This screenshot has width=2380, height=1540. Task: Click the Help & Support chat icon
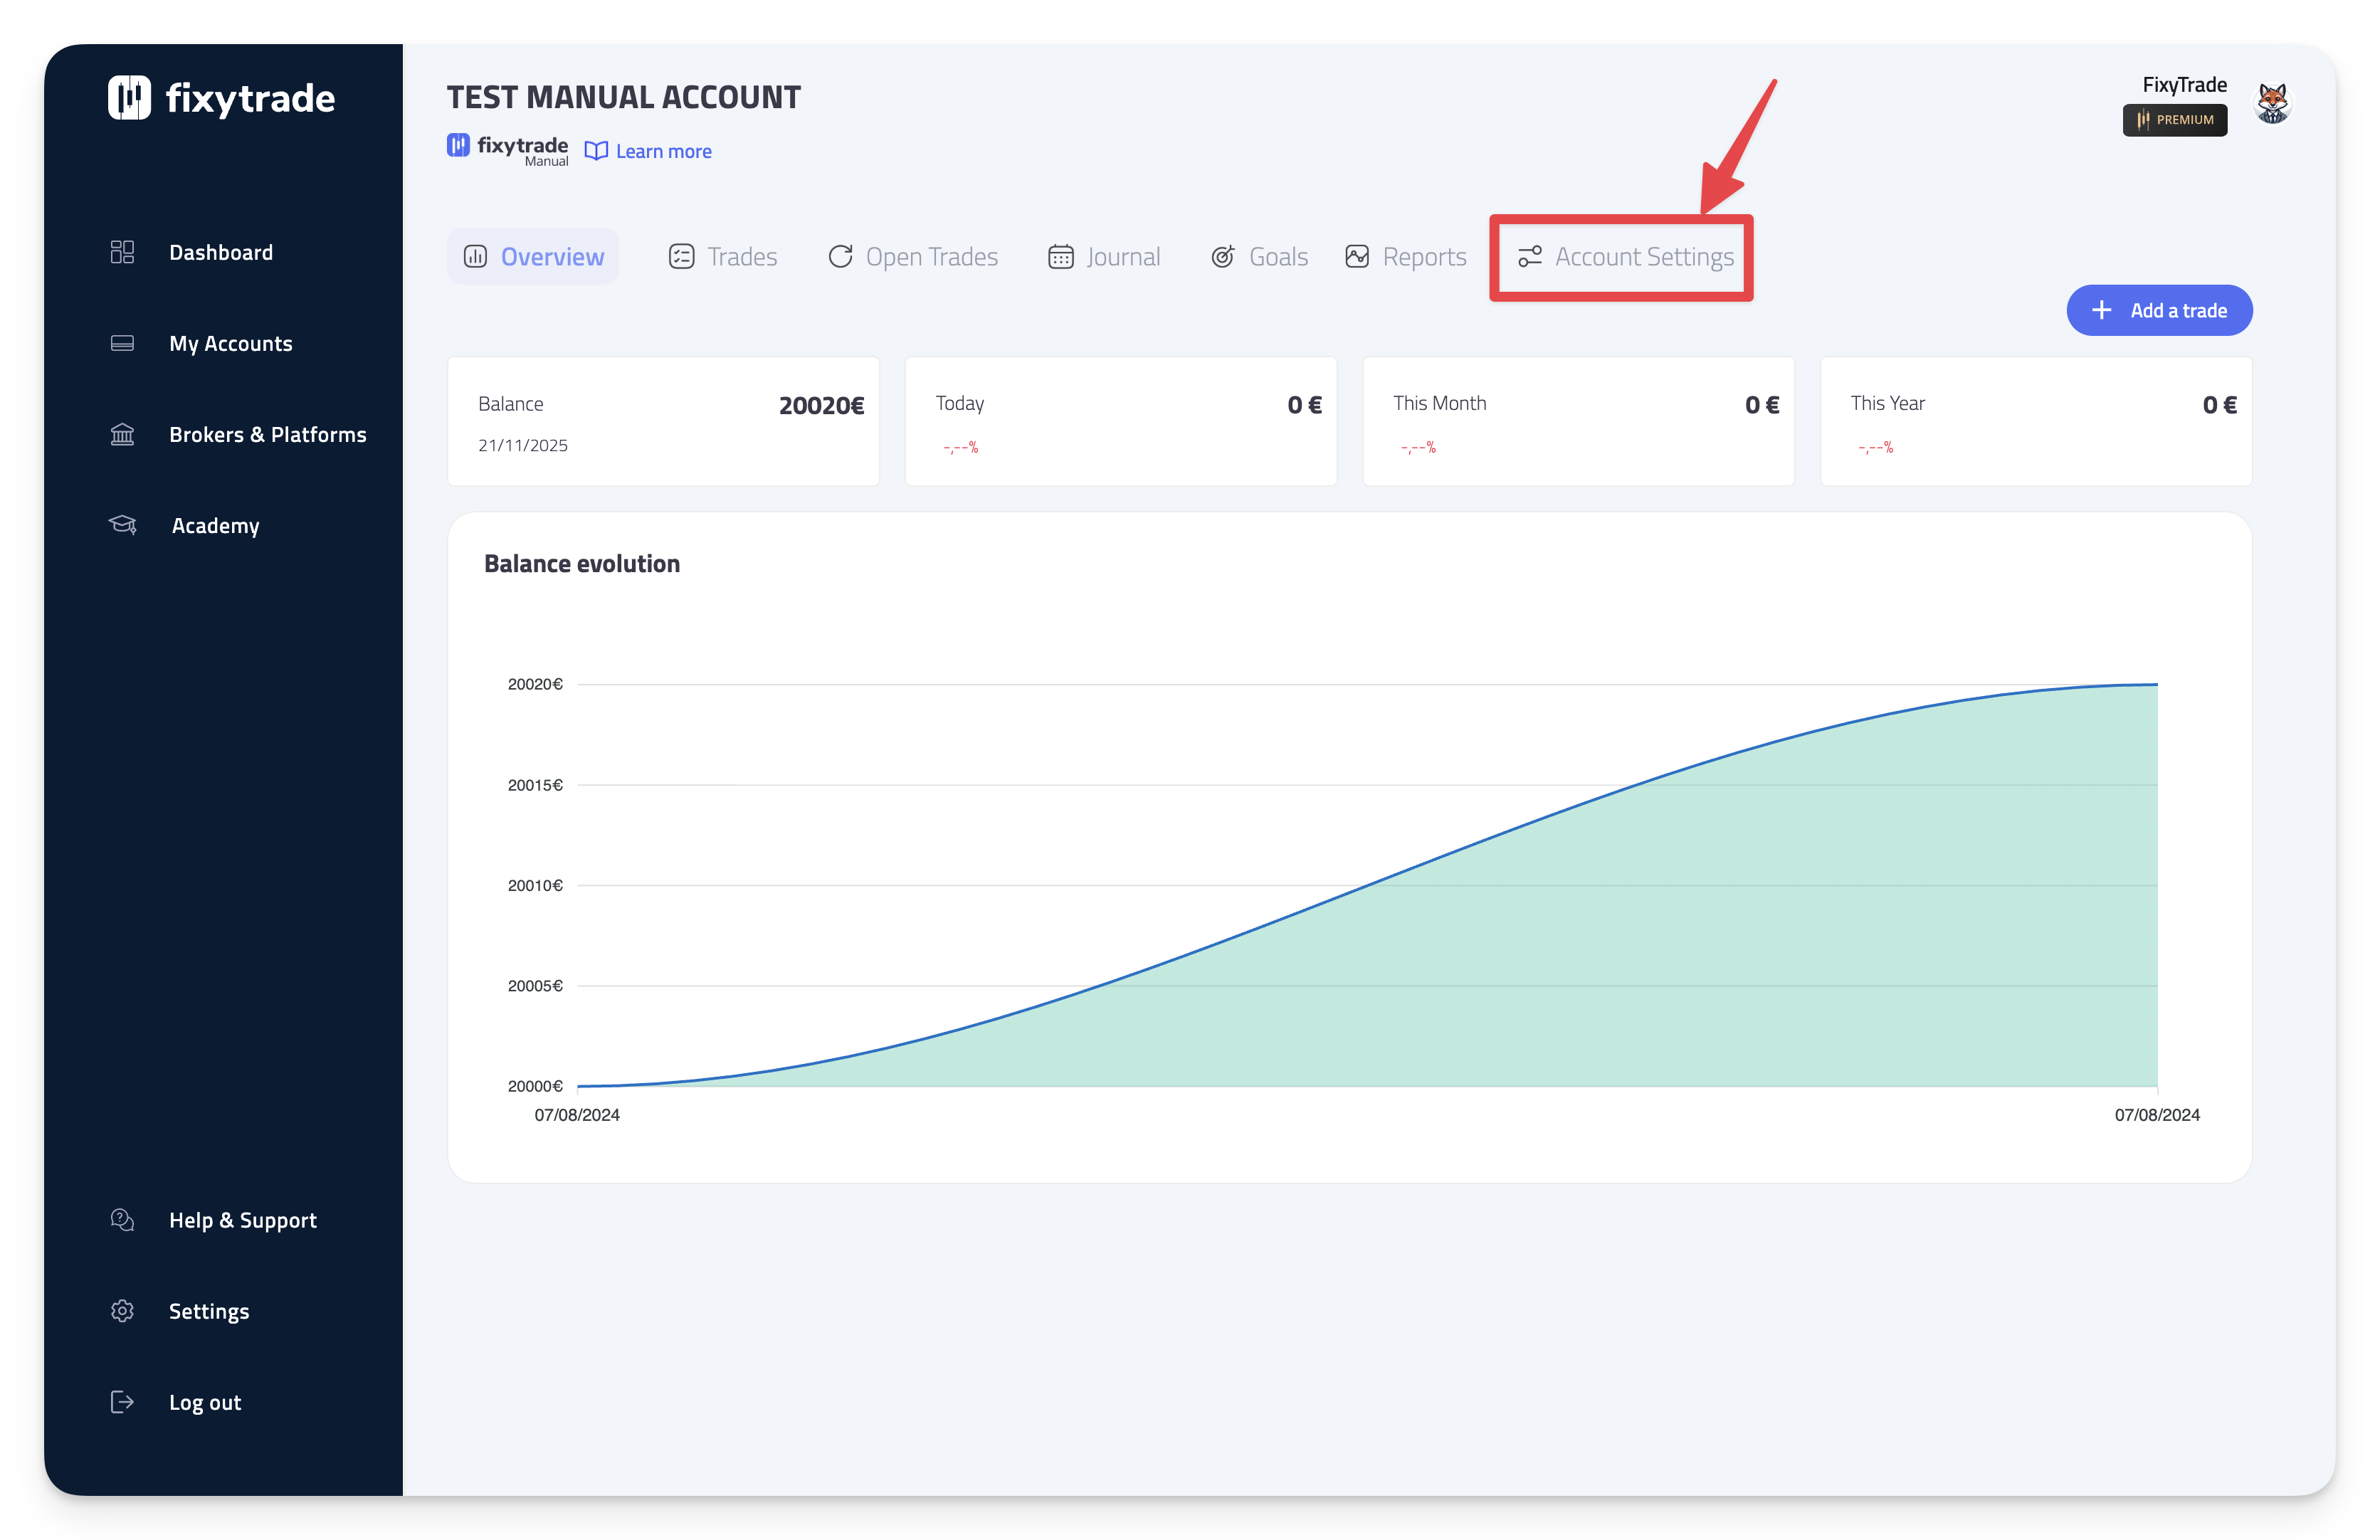click(x=122, y=1220)
